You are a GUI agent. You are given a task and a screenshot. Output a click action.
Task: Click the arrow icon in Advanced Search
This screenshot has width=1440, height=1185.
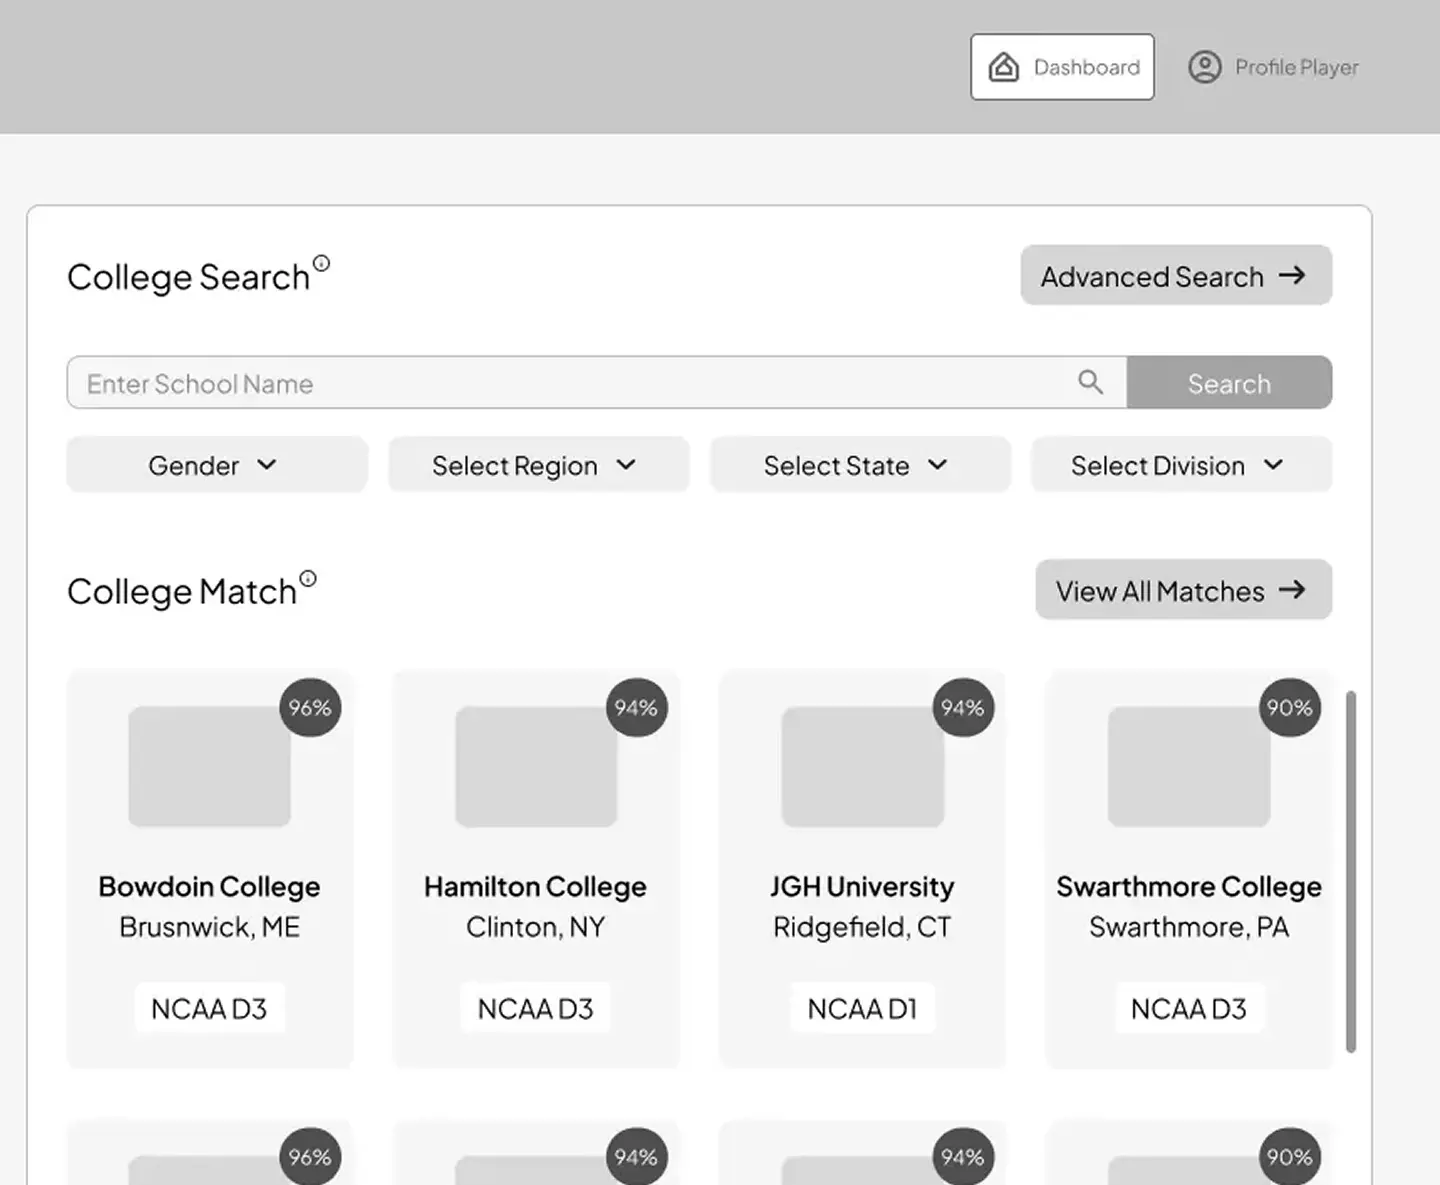(x=1292, y=275)
